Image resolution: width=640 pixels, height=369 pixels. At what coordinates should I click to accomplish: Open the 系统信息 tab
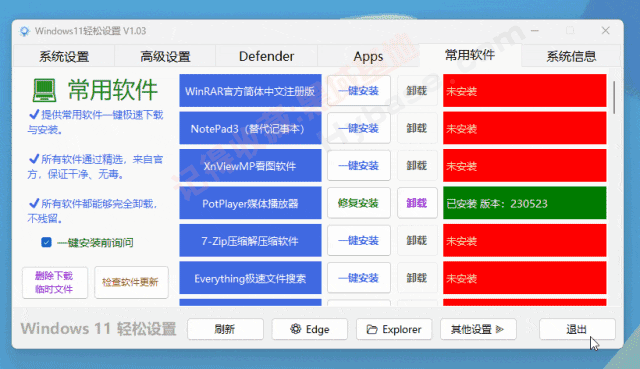click(571, 56)
